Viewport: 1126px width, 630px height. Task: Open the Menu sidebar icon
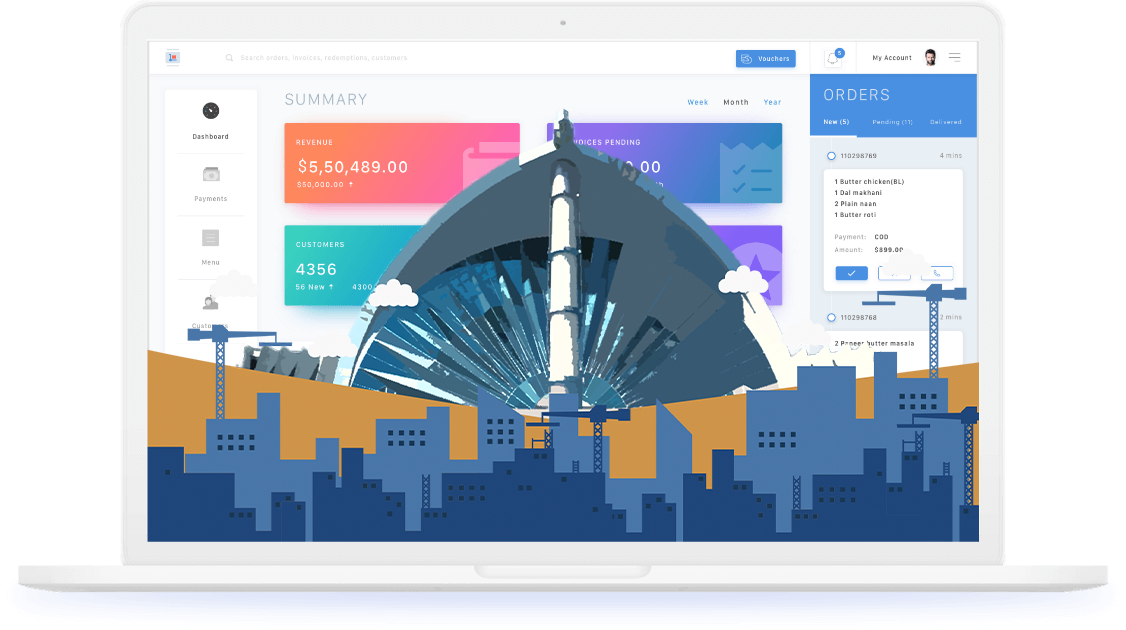(x=210, y=238)
